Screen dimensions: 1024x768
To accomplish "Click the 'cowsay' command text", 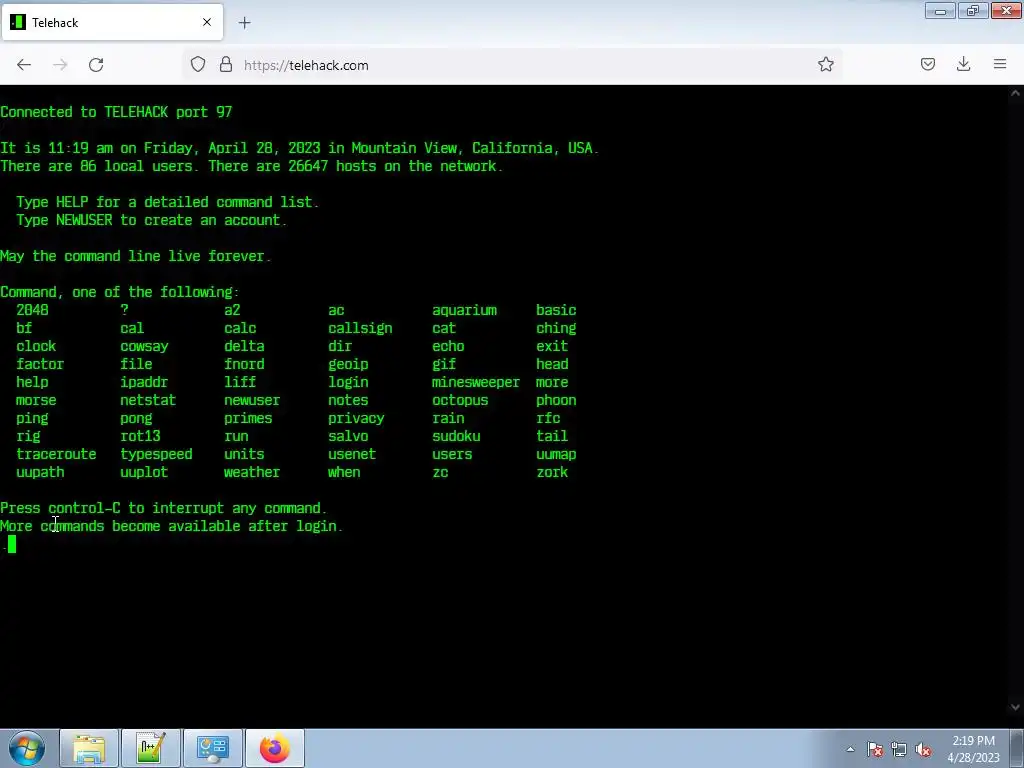I will point(144,346).
